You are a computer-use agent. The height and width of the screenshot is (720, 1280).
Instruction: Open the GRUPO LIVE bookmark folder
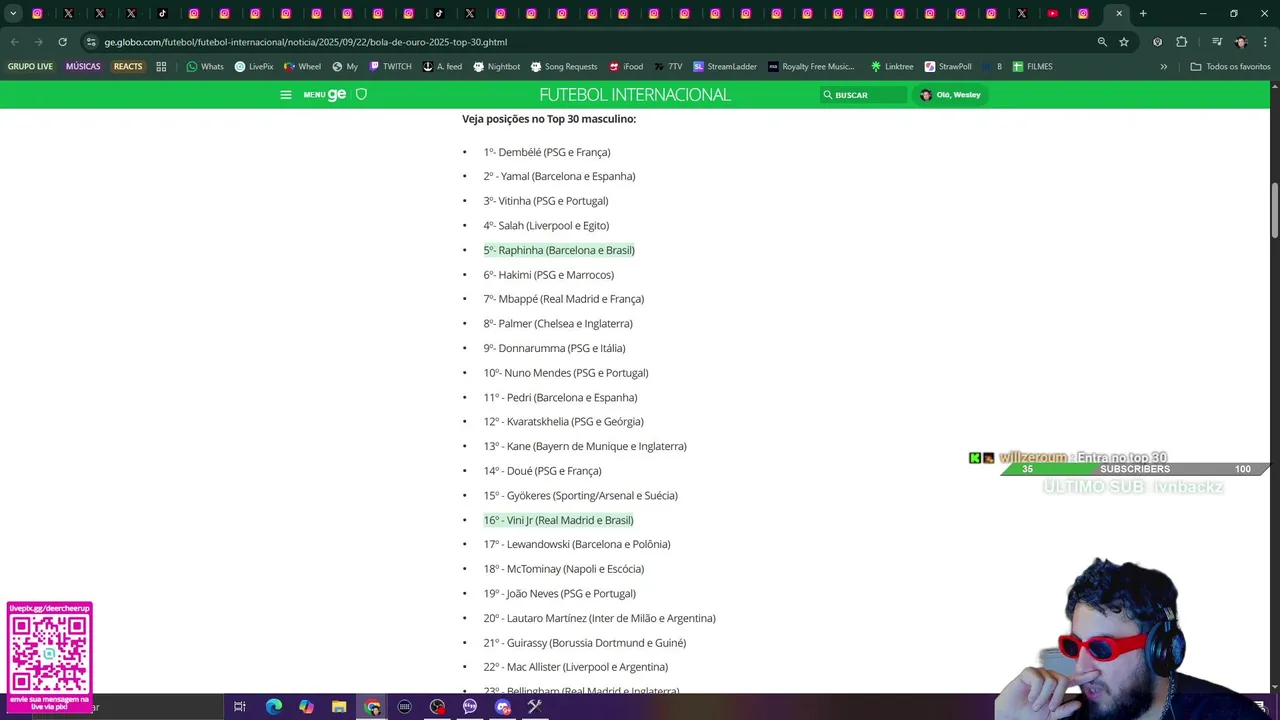pyautogui.click(x=30, y=67)
